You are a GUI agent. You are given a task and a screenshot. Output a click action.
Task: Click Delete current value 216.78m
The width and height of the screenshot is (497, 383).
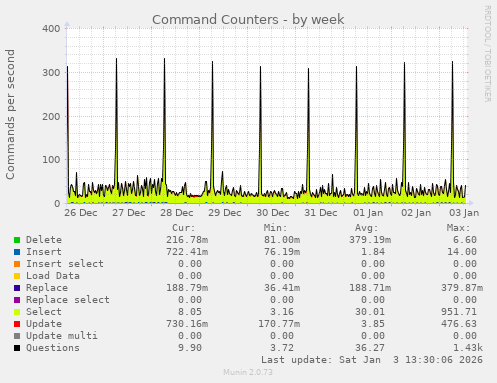187,240
